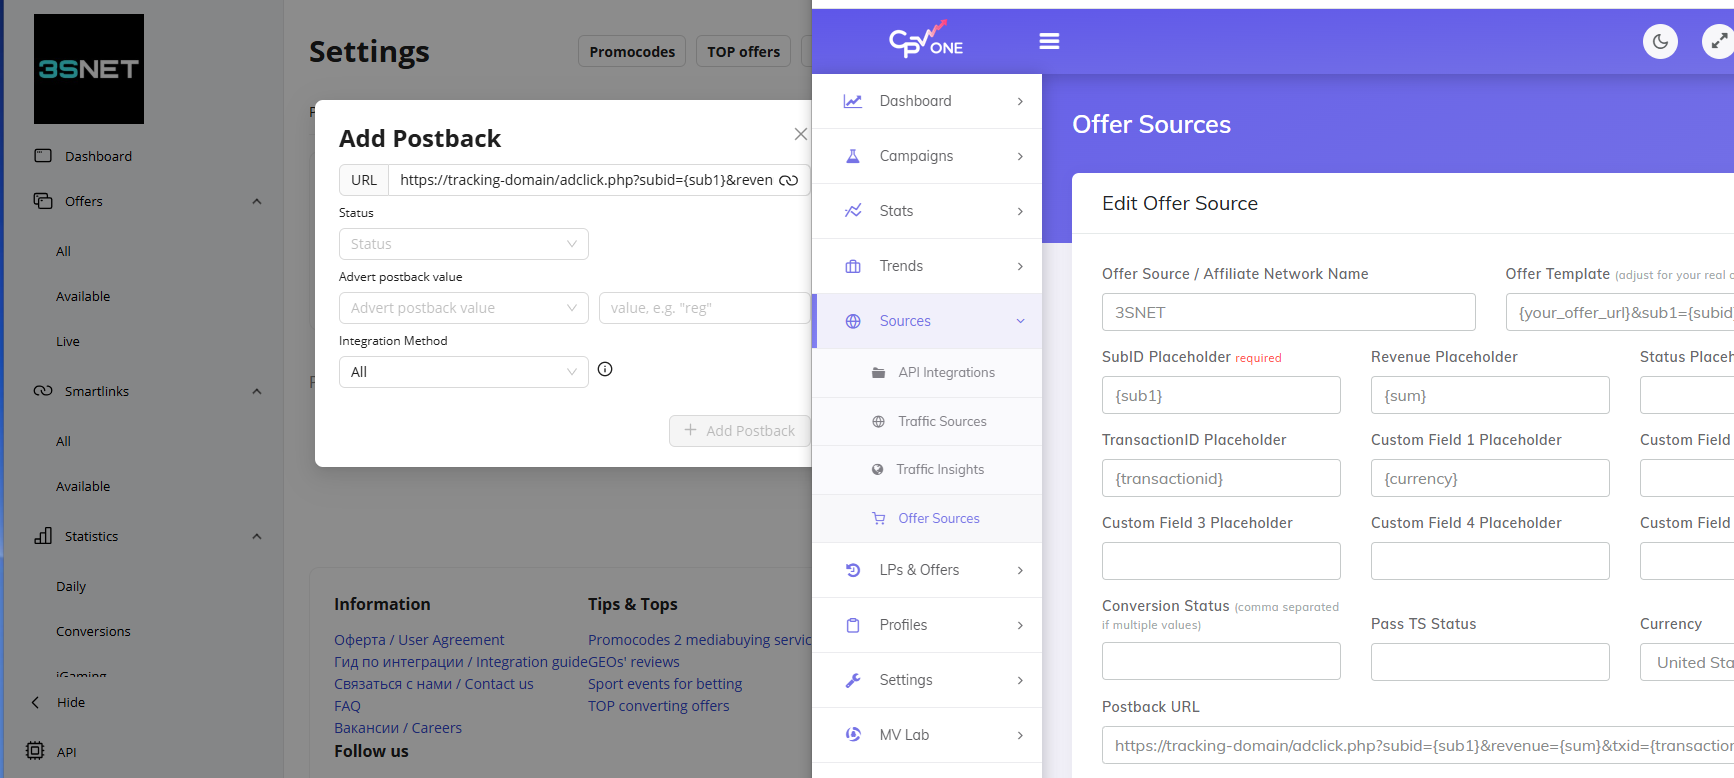Open the TOP converting offers link
This screenshot has height=778, width=1734.
tap(658, 706)
